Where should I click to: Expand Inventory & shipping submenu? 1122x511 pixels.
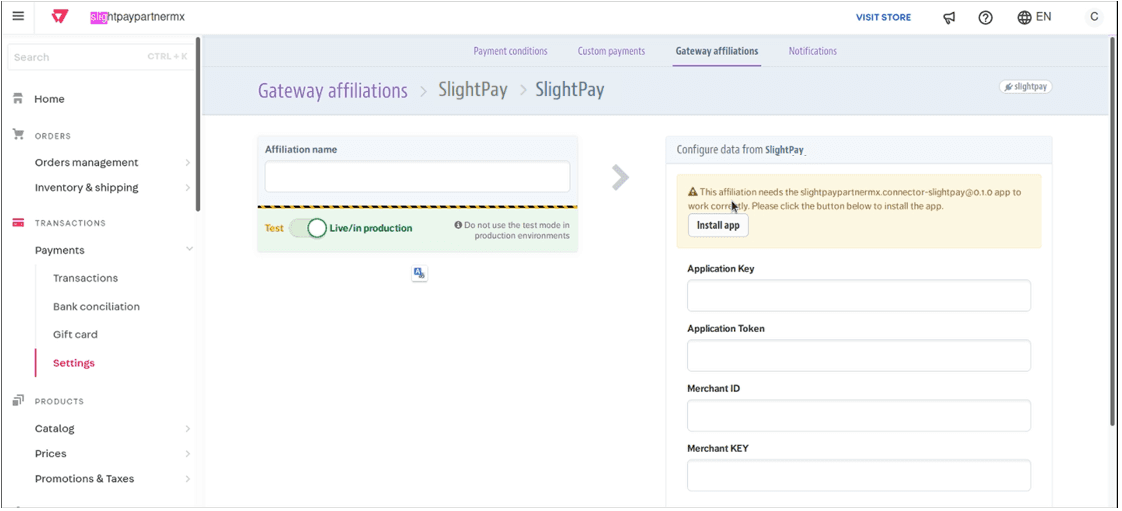pos(187,188)
